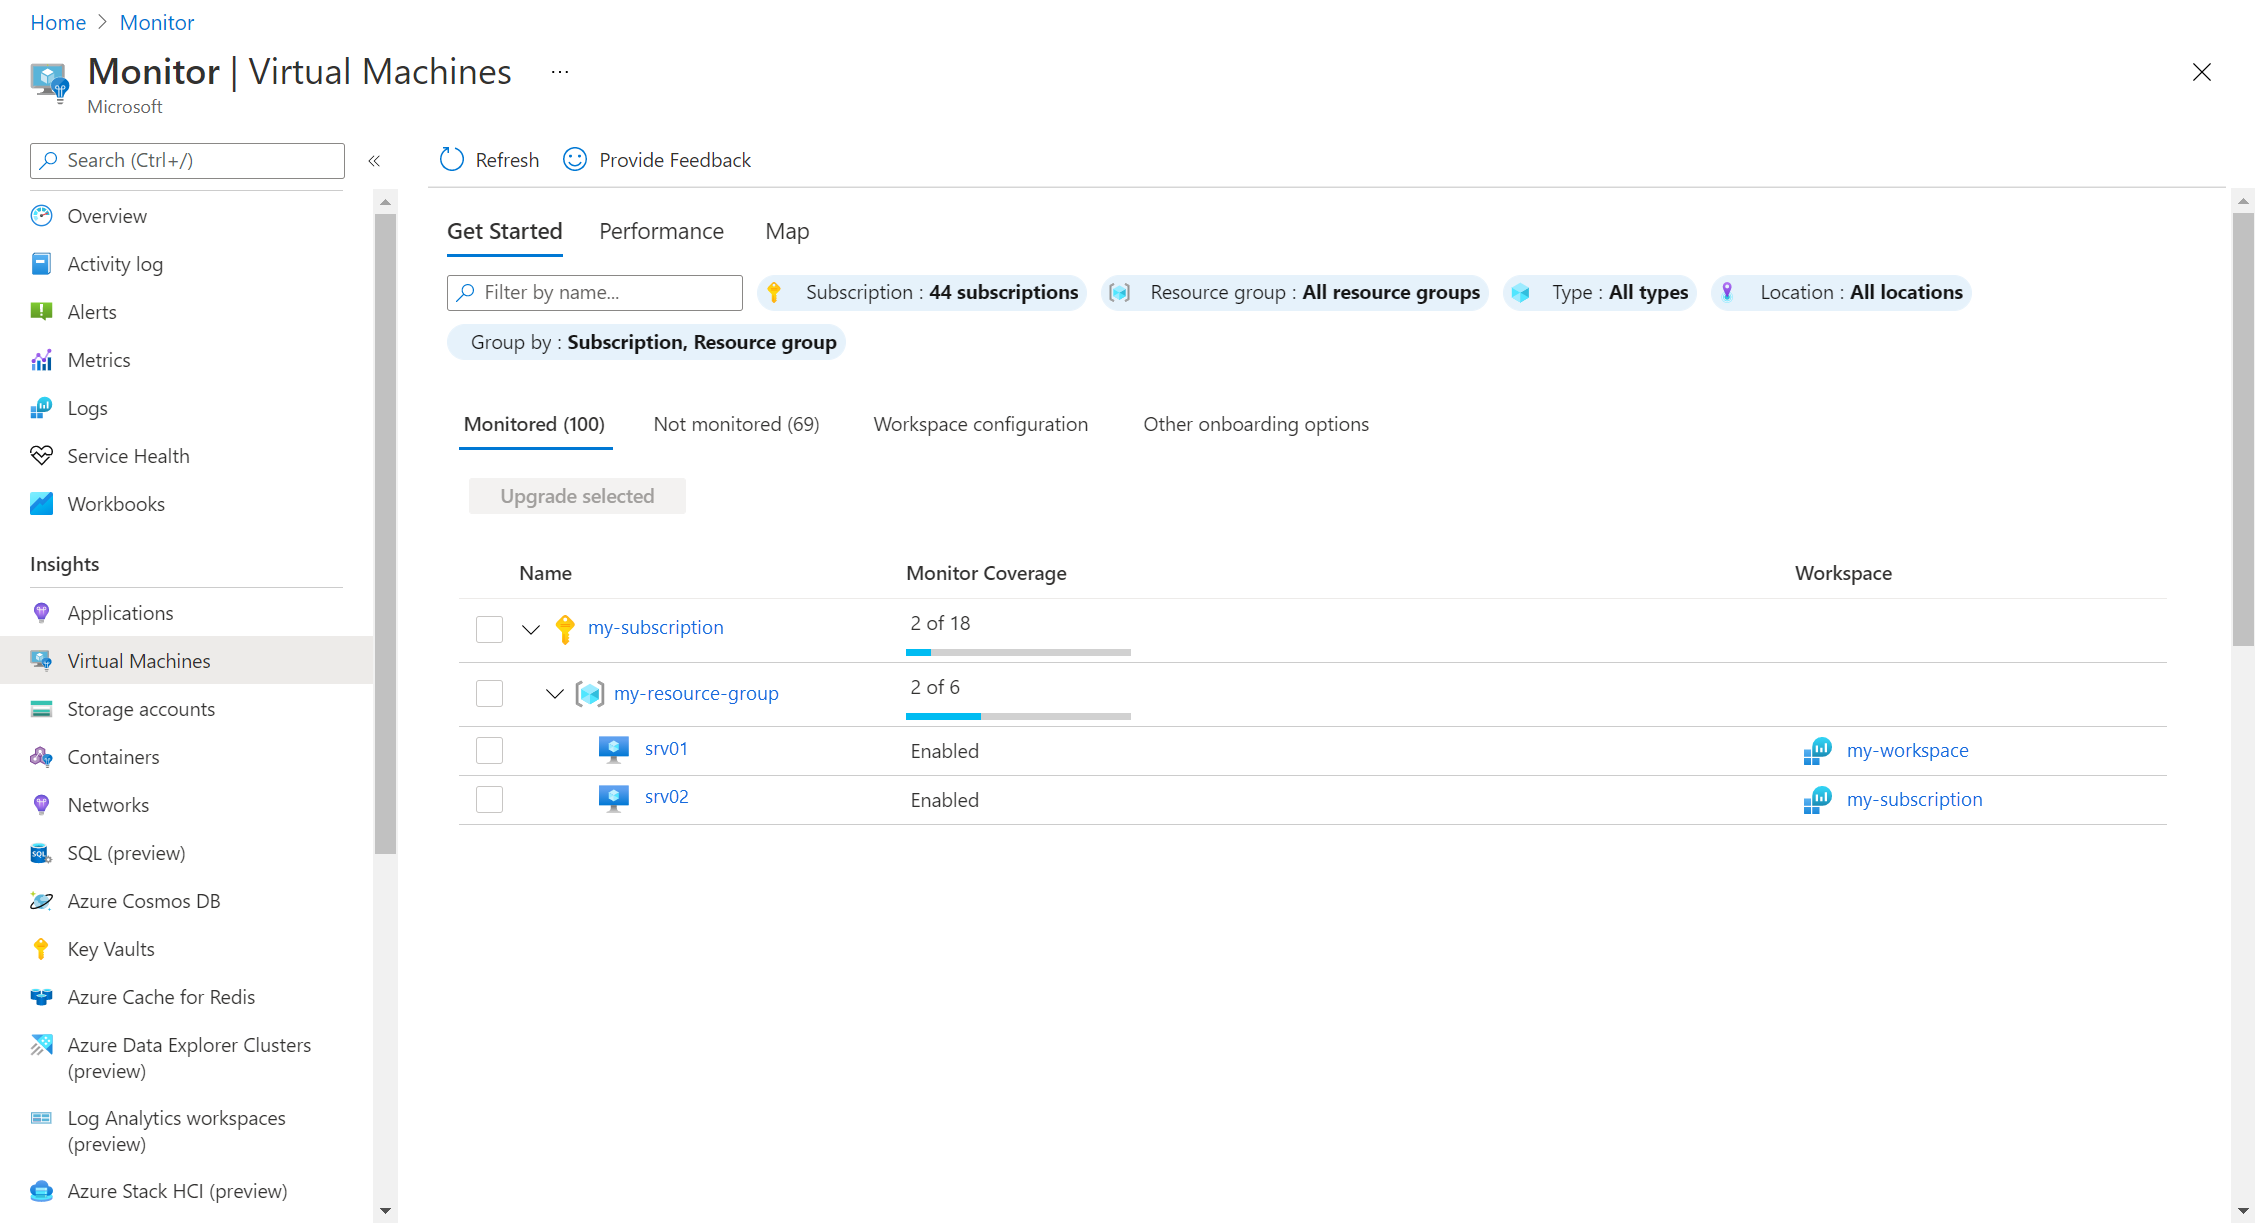2255x1223 pixels.
Task: Click the Virtual Machines insight icon
Action: point(41,660)
